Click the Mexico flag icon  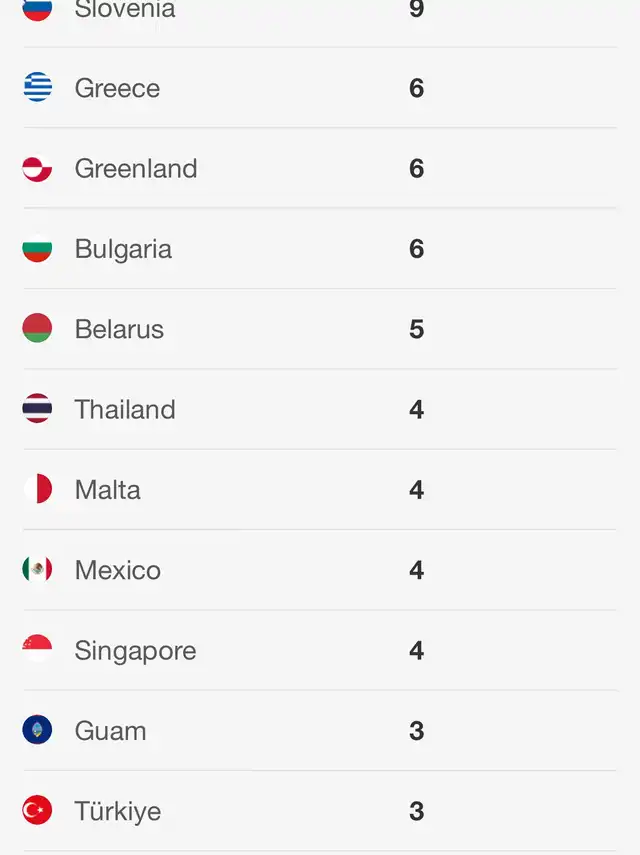(37, 569)
